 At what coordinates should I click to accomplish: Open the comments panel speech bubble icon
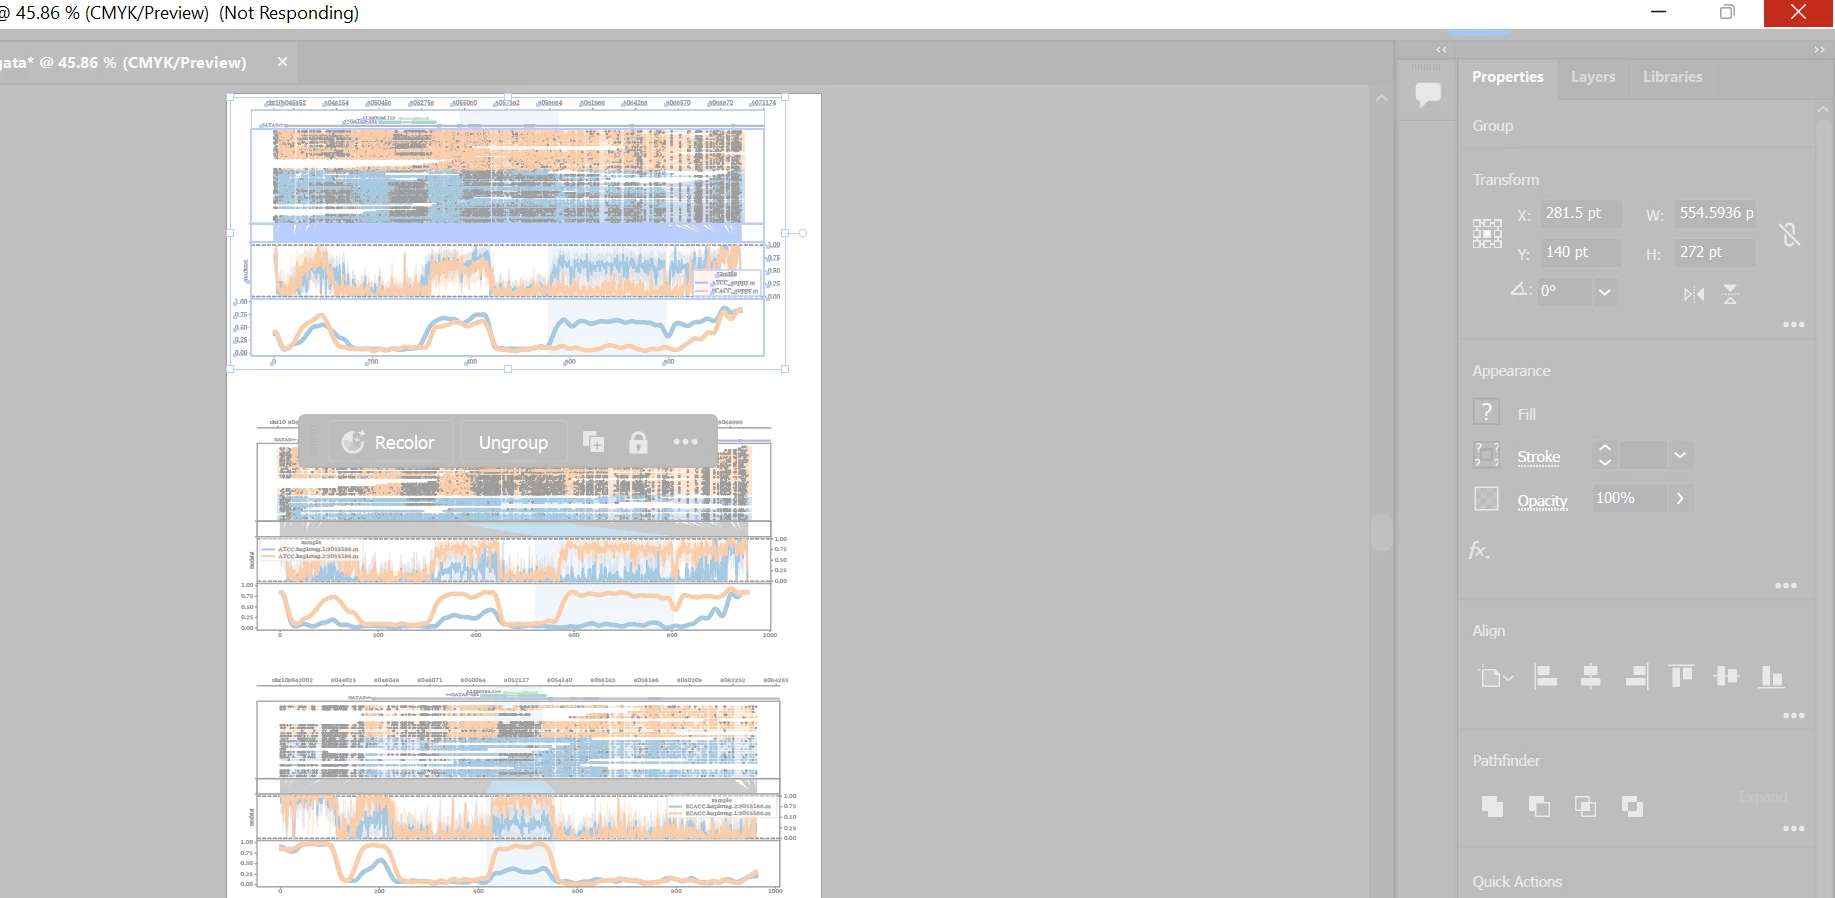[1428, 94]
